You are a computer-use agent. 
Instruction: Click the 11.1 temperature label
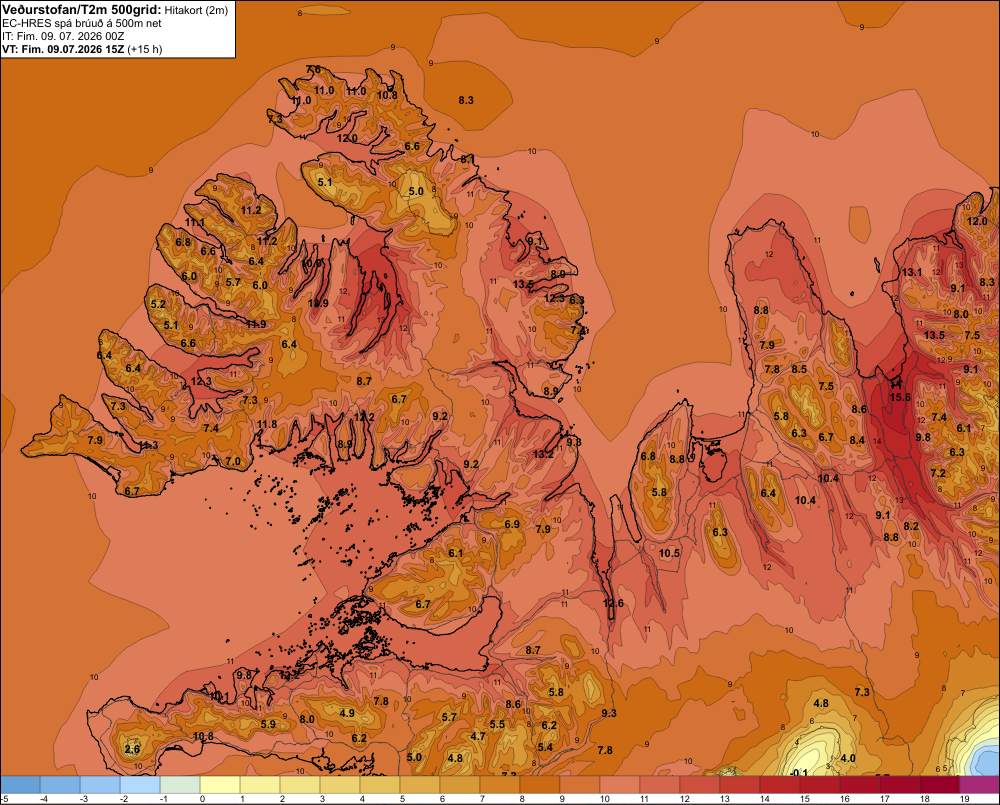[x=195, y=223]
